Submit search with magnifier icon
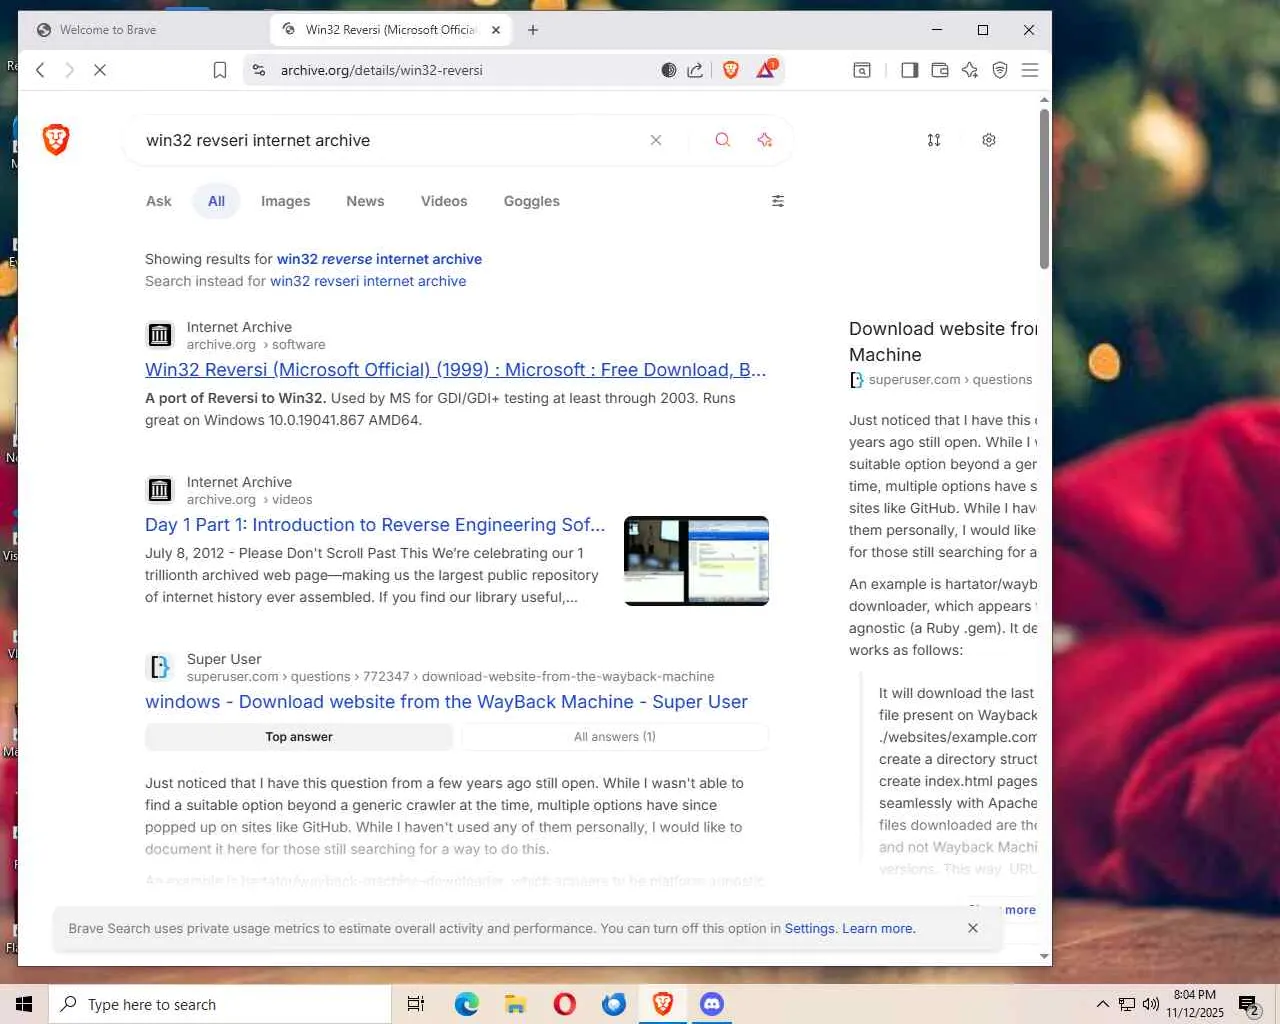The width and height of the screenshot is (1280, 1024). click(x=722, y=140)
